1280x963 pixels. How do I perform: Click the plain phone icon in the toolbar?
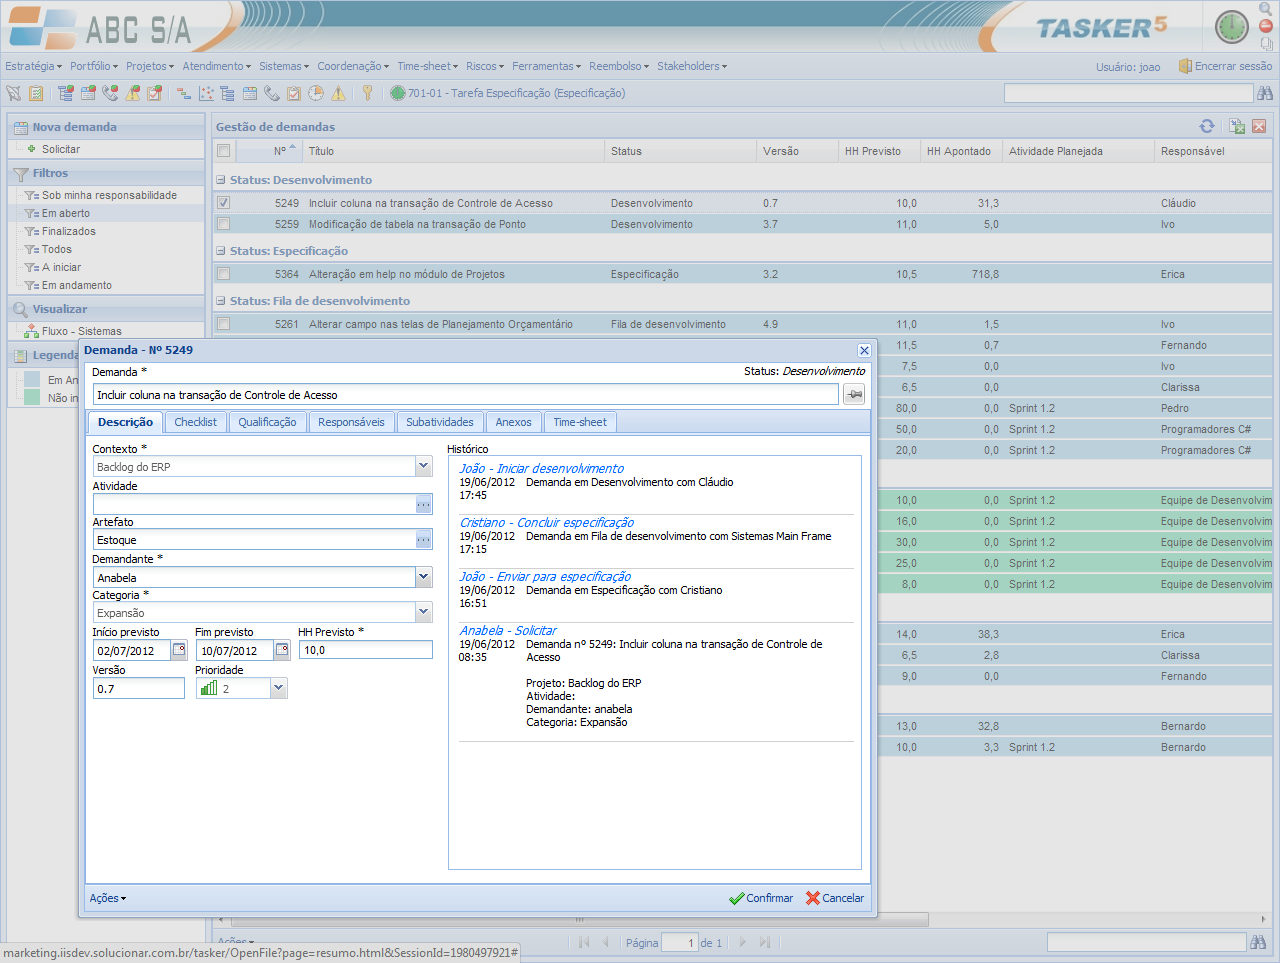click(x=272, y=93)
